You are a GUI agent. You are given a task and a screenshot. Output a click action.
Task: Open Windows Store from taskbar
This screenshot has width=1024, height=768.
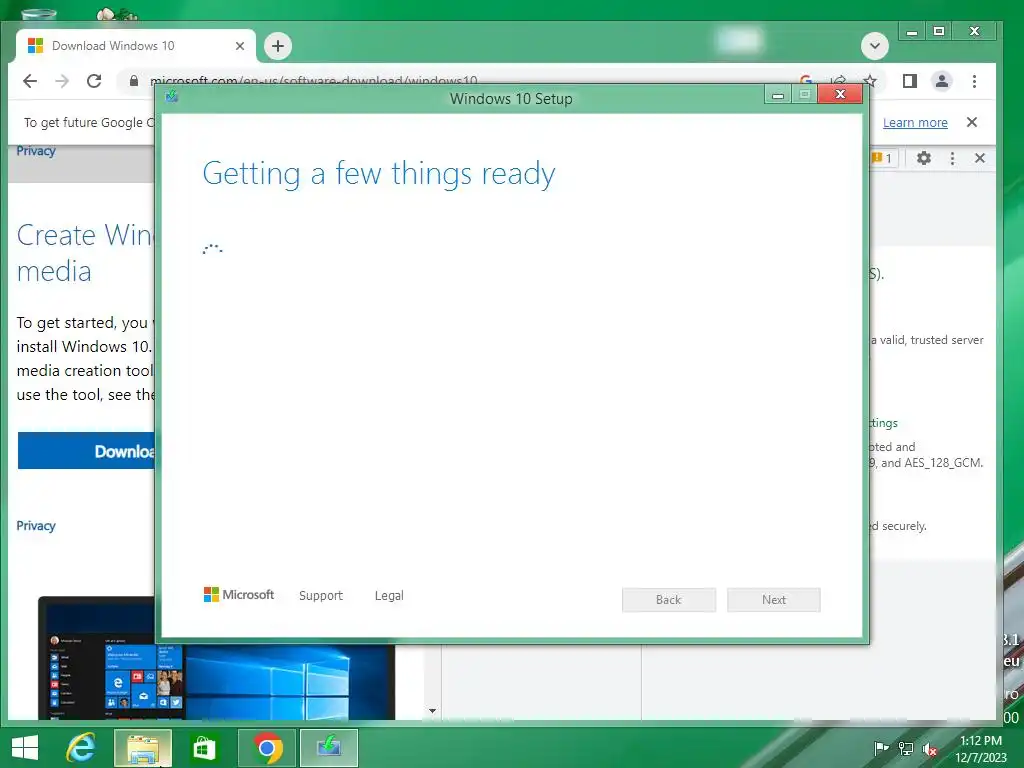204,748
